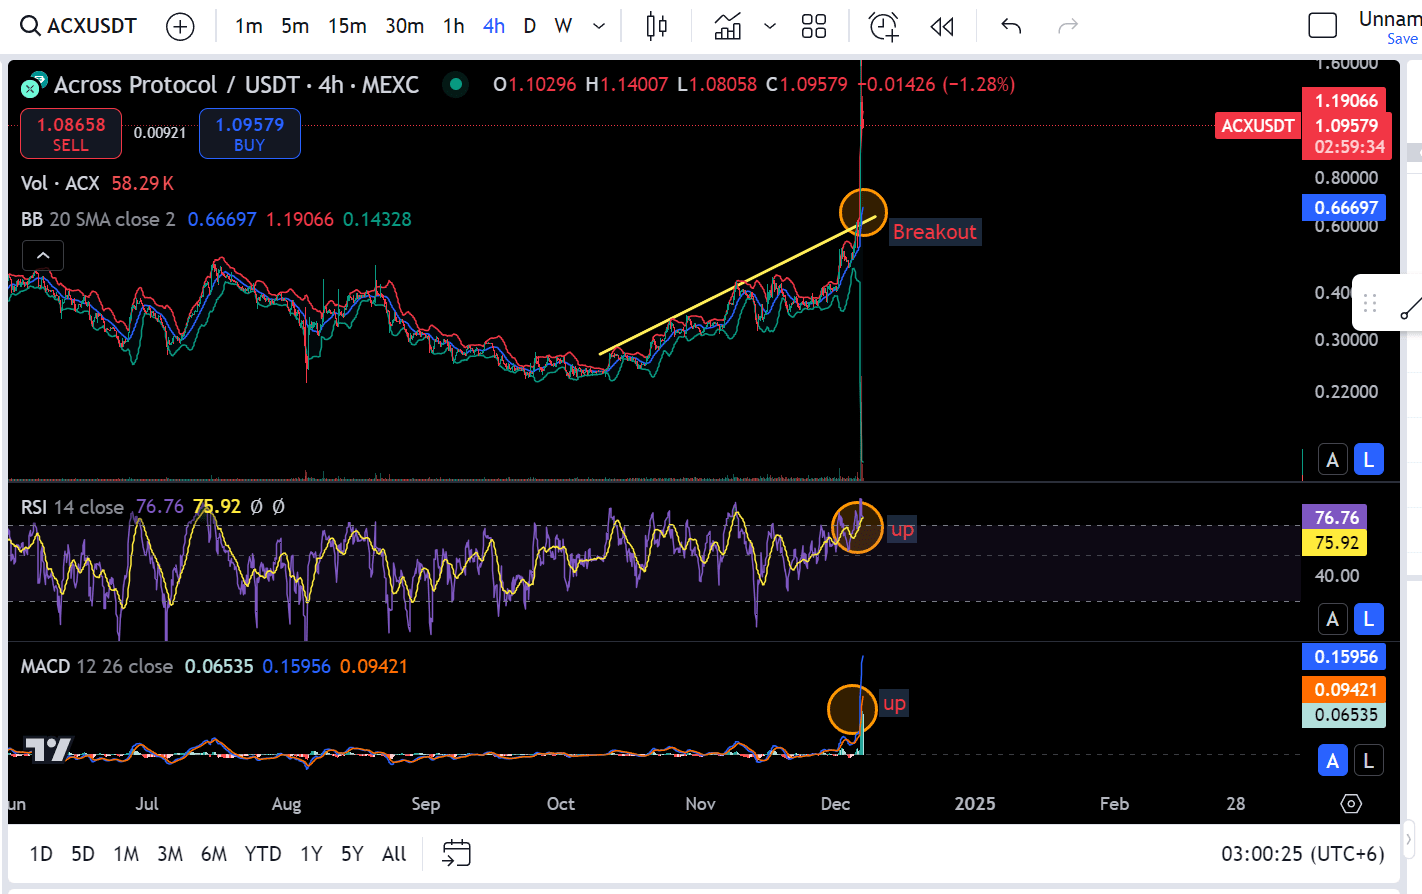Set range to 5Y
Image resolution: width=1422 pixels, height=894 pixels.
(352, 854)
